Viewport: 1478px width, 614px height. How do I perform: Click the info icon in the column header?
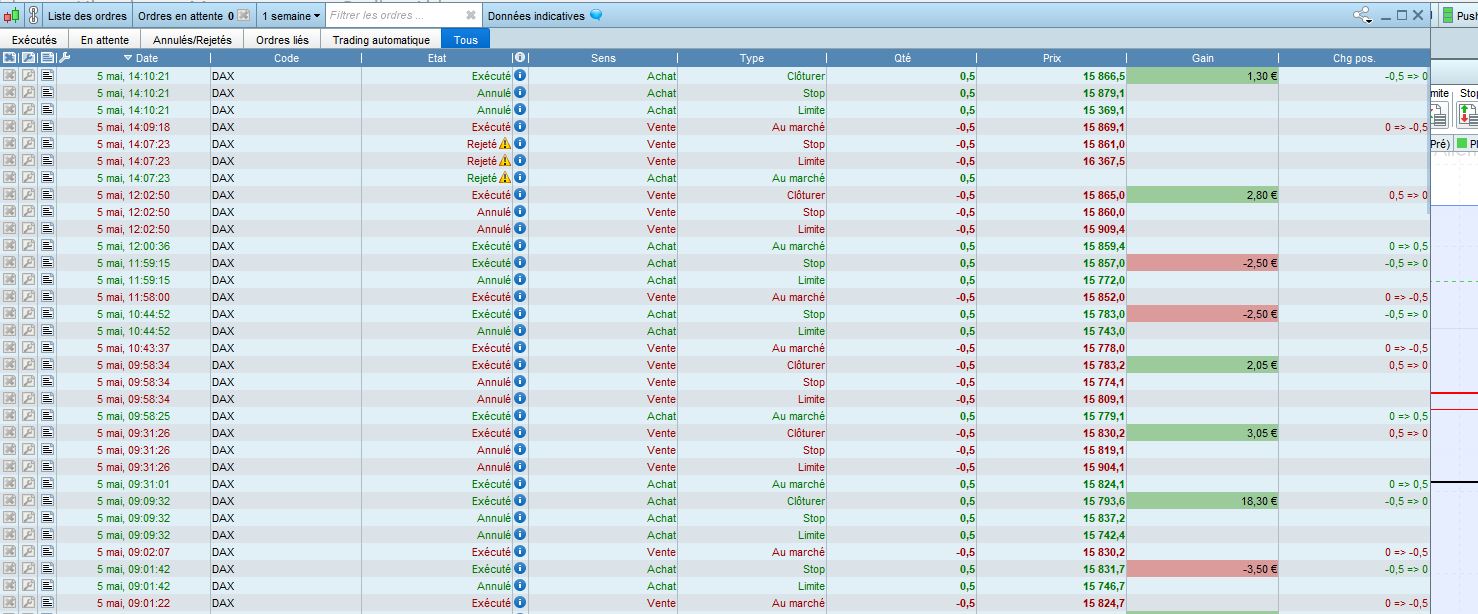519,58
